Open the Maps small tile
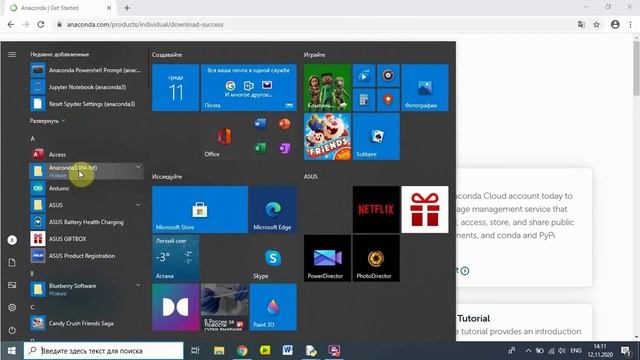The height and width of the screenshot is (360, 640). [388, 100]
